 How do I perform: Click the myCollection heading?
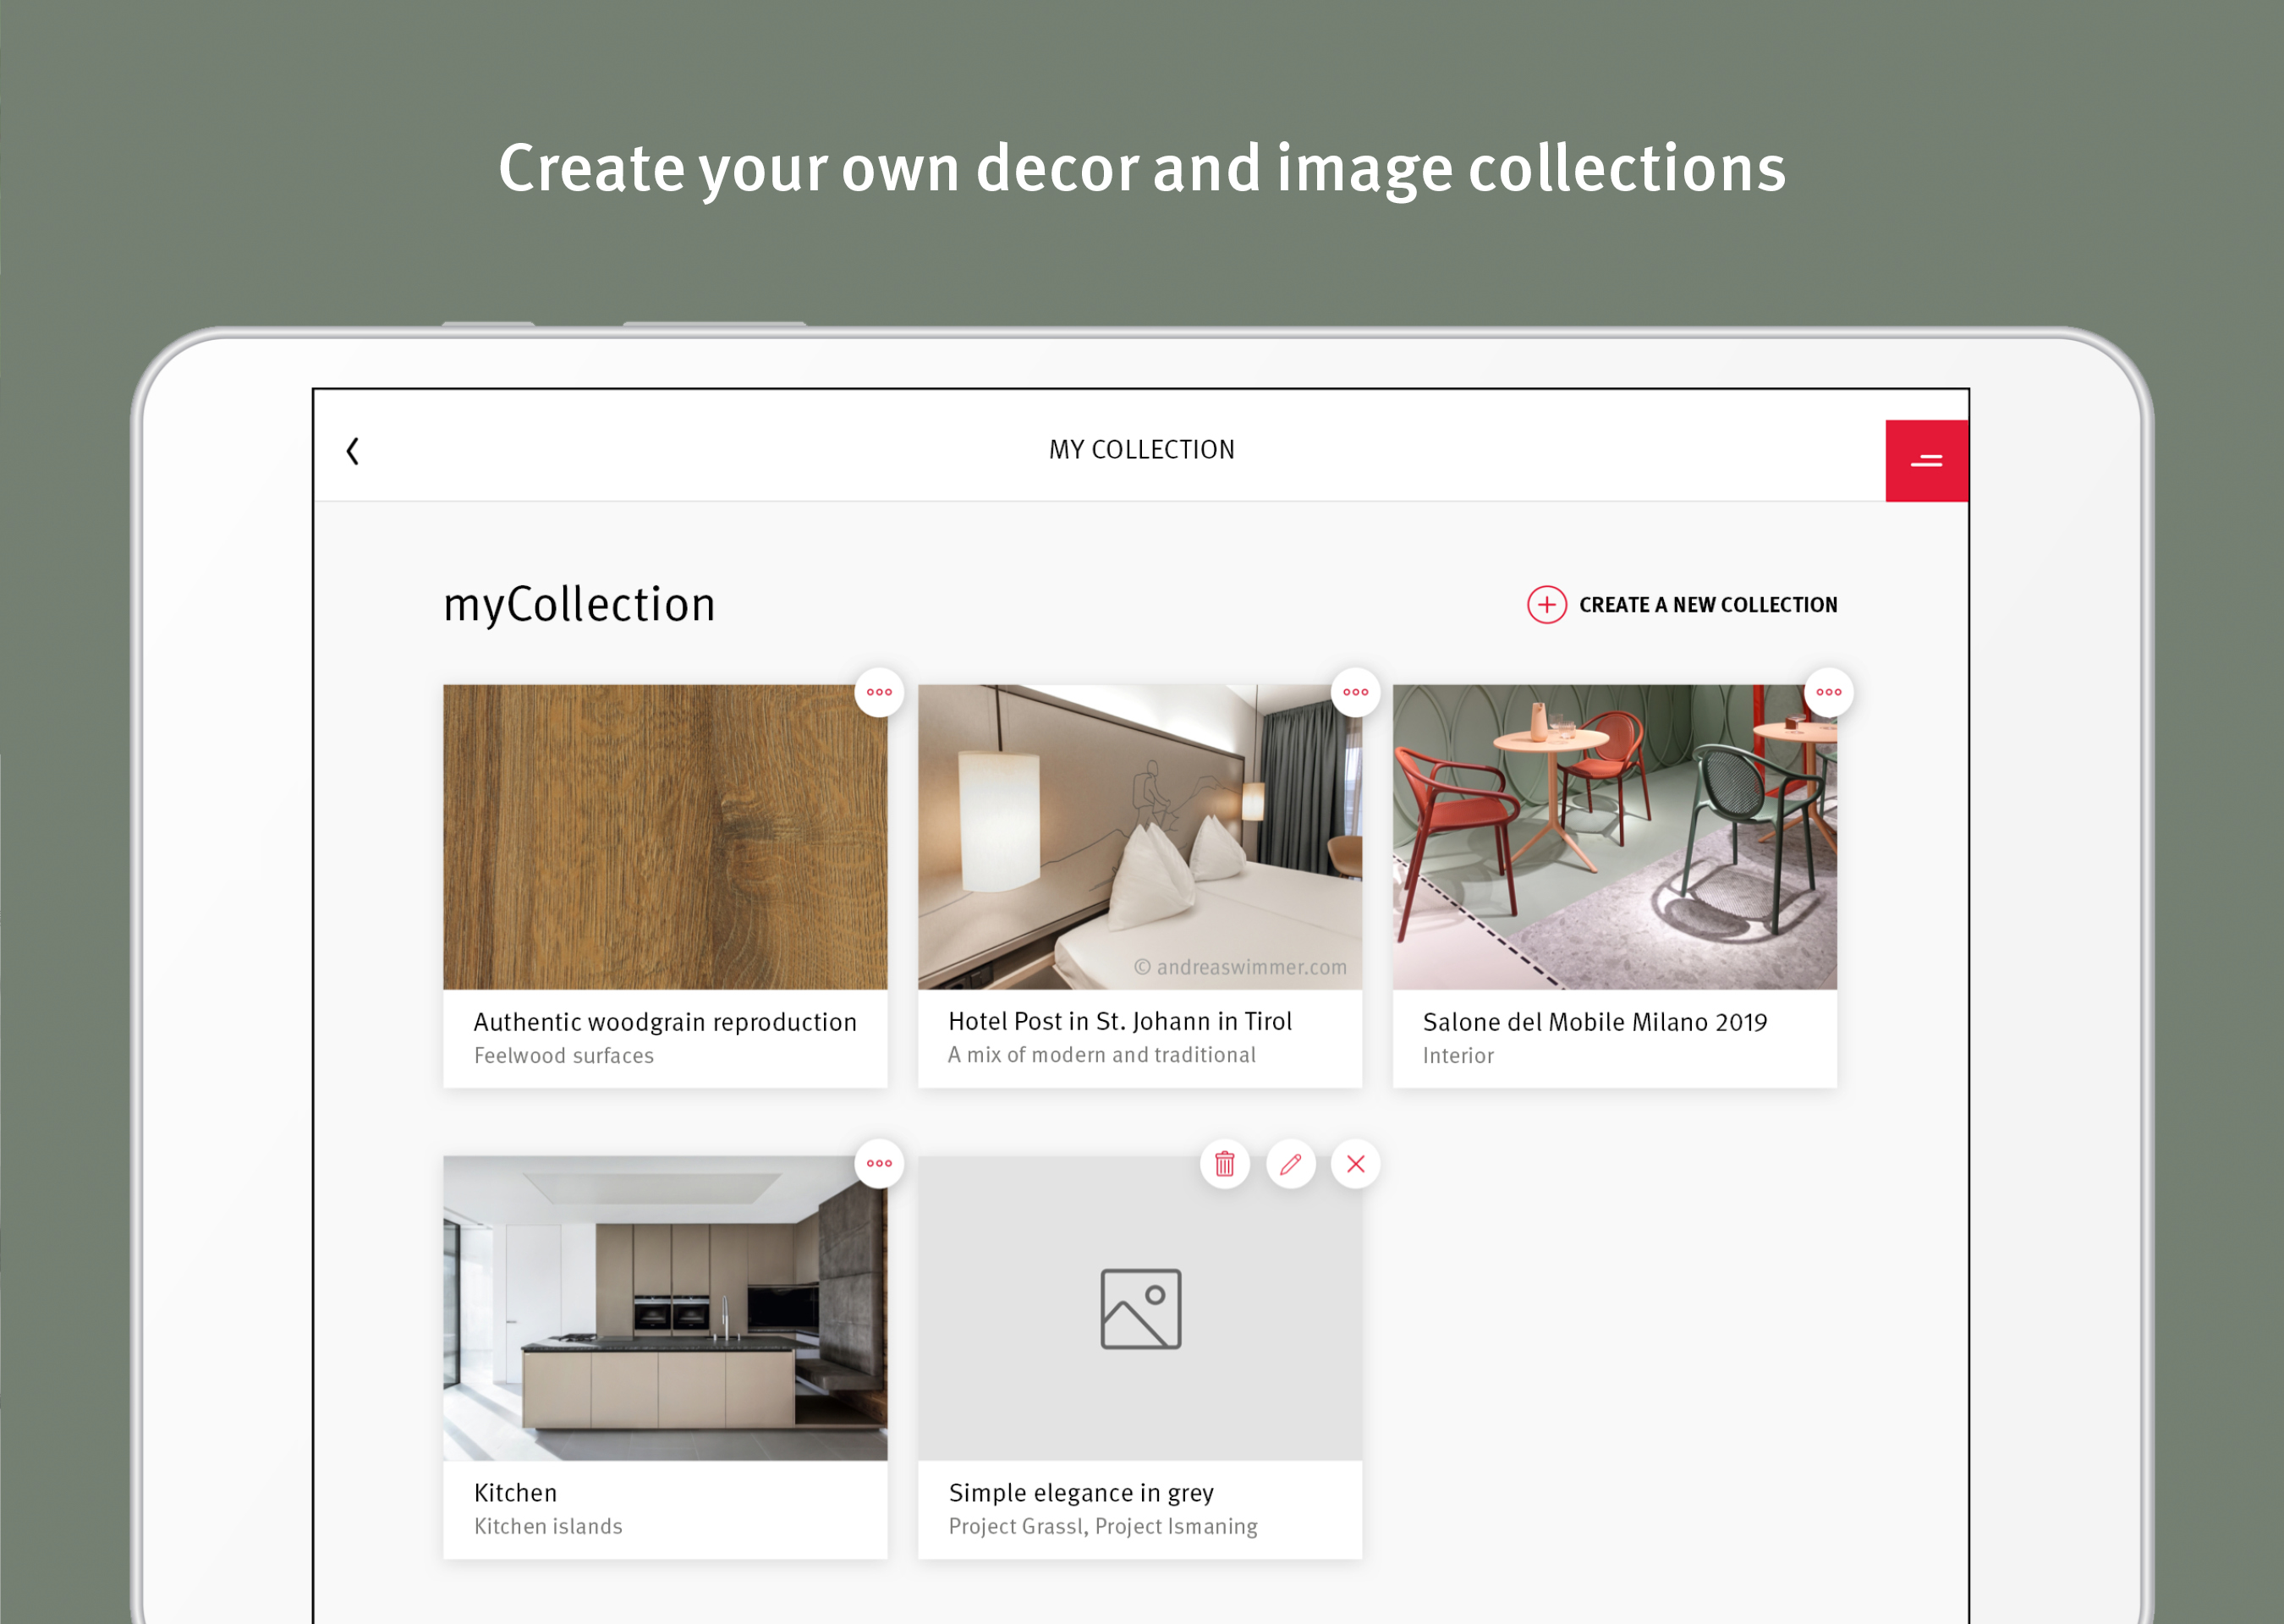pos(579,605)
